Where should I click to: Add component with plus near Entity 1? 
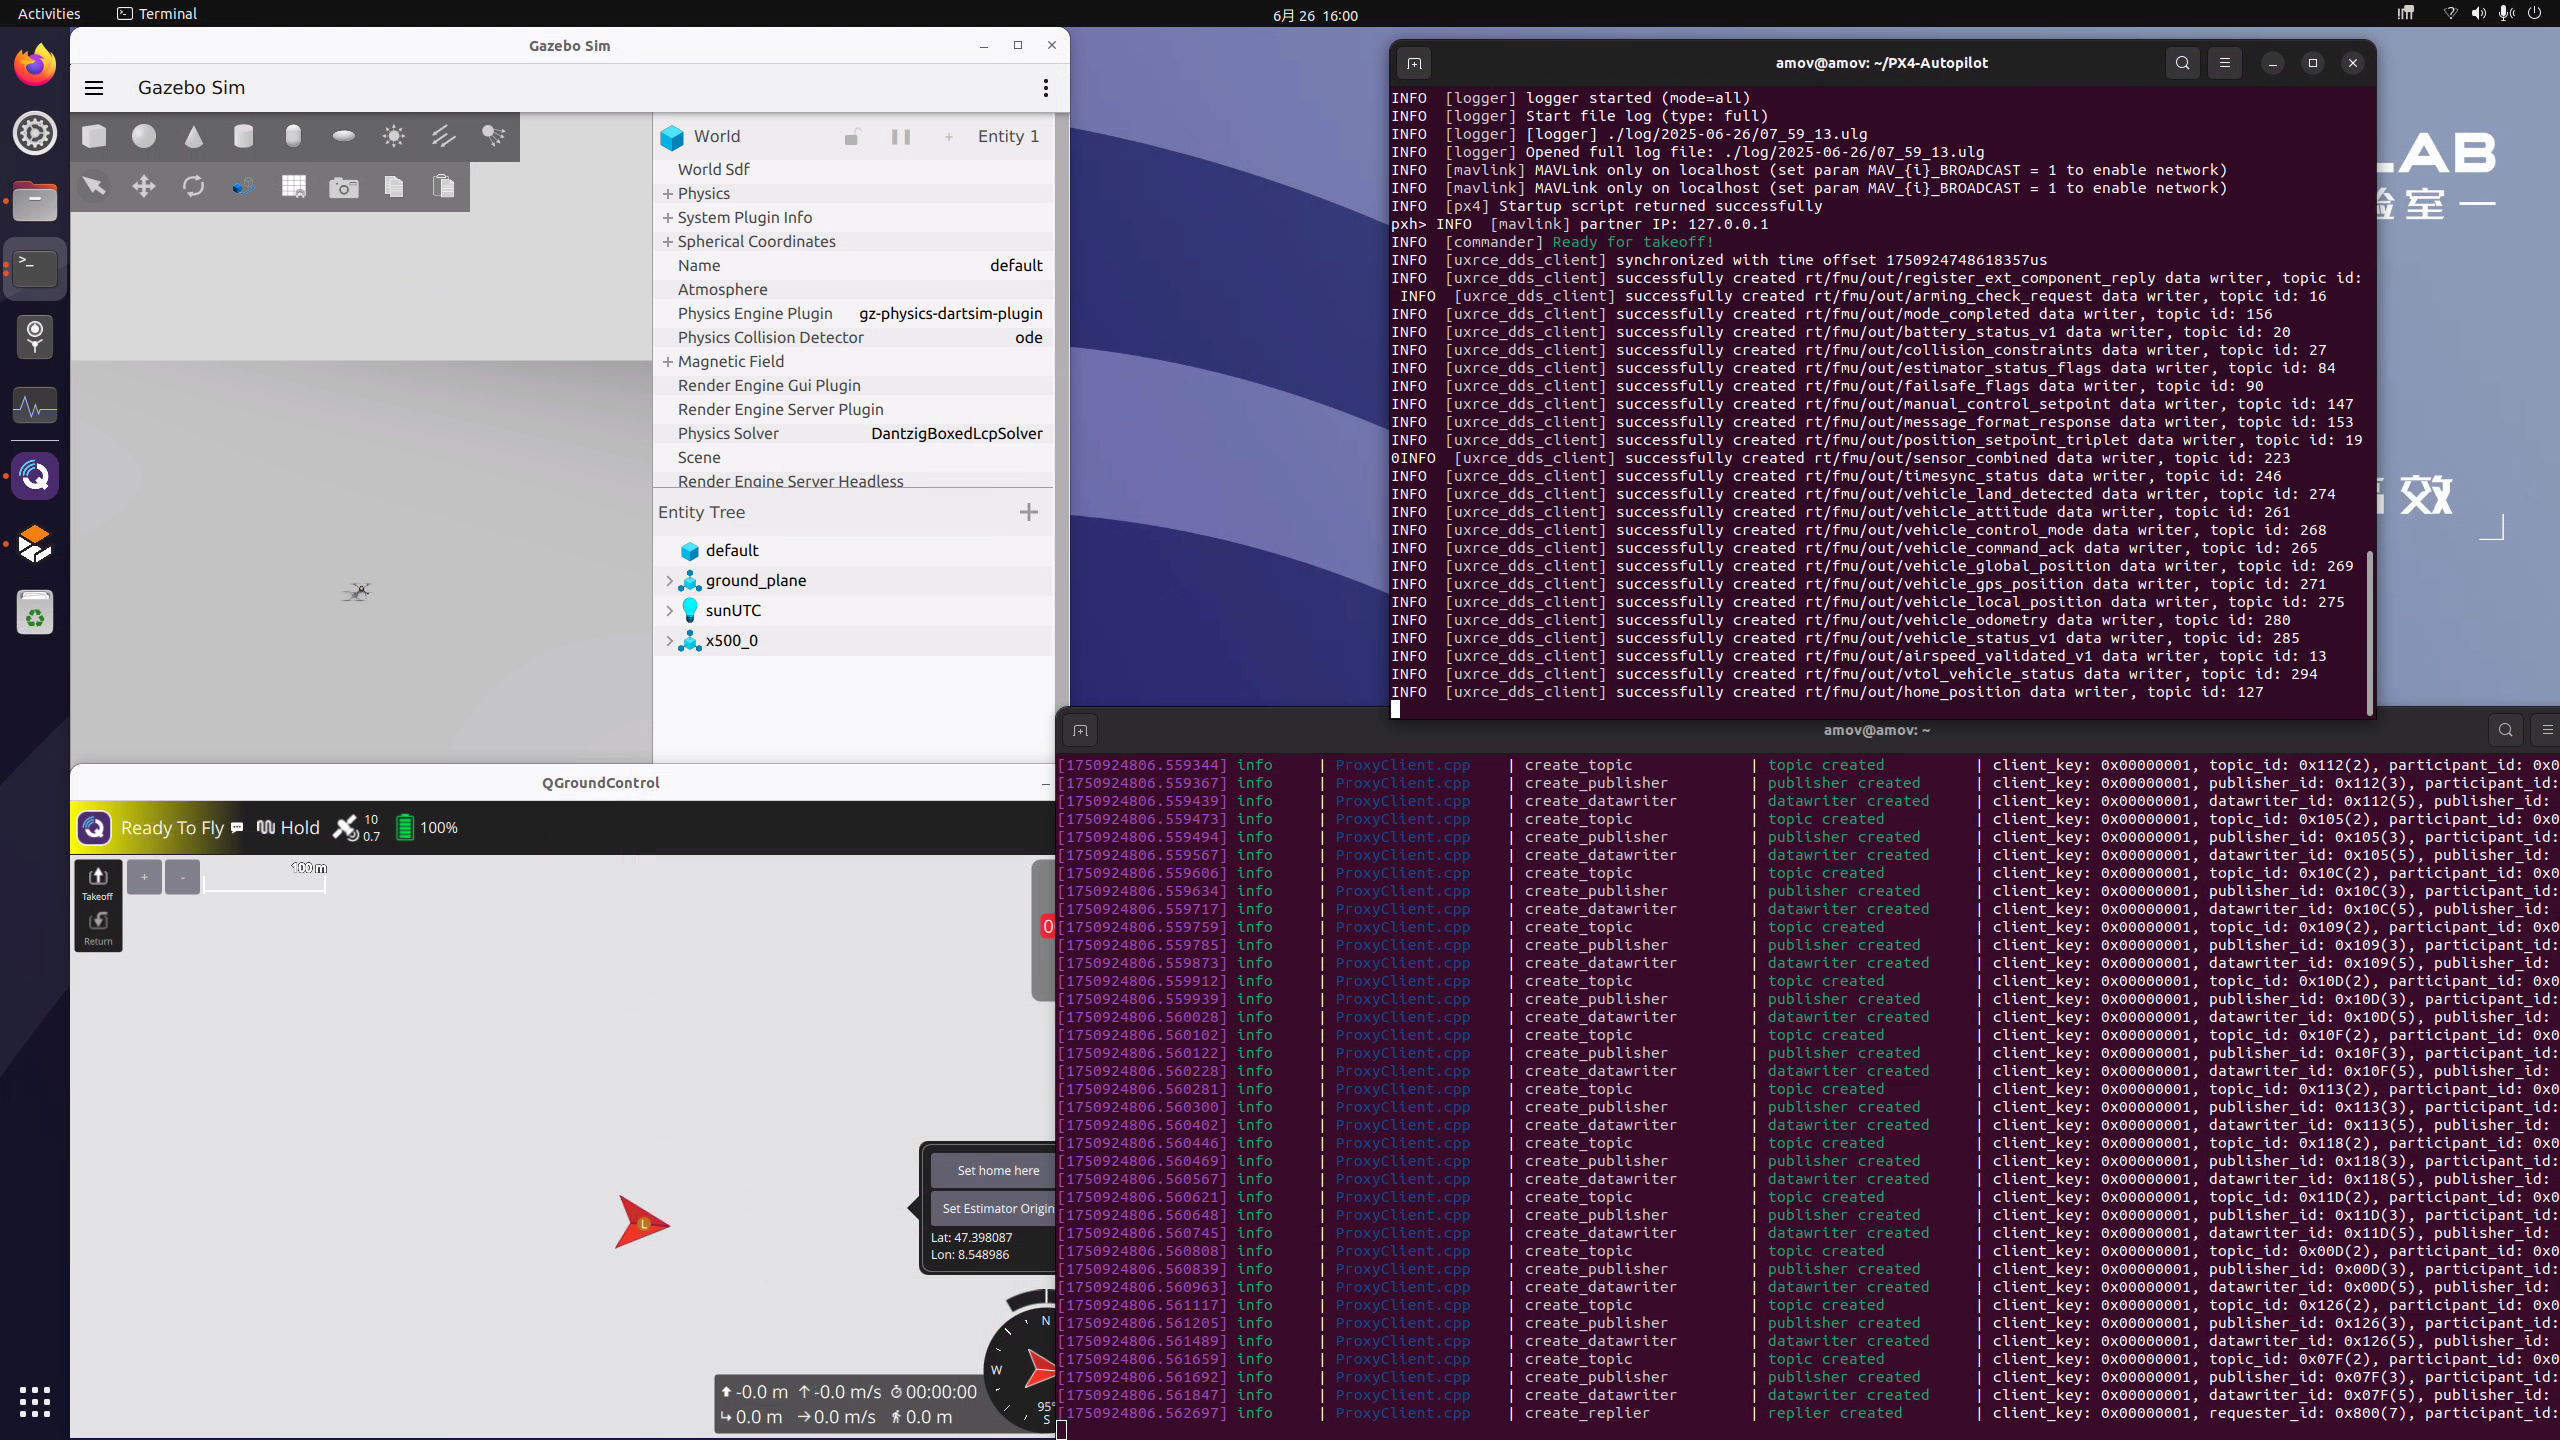[948, 137]
